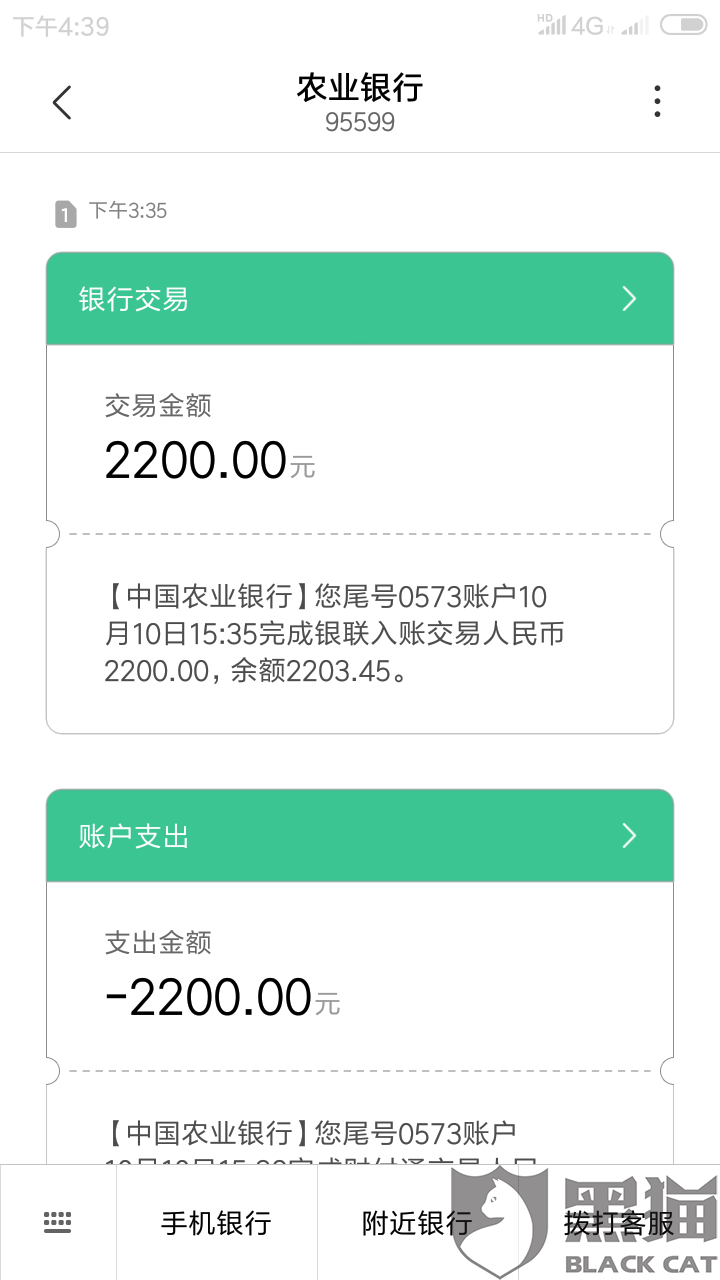Screen dimensions: 720x1280
Task: Tap the 余额2203.45 message text
Action: click(x=325, y=671)
